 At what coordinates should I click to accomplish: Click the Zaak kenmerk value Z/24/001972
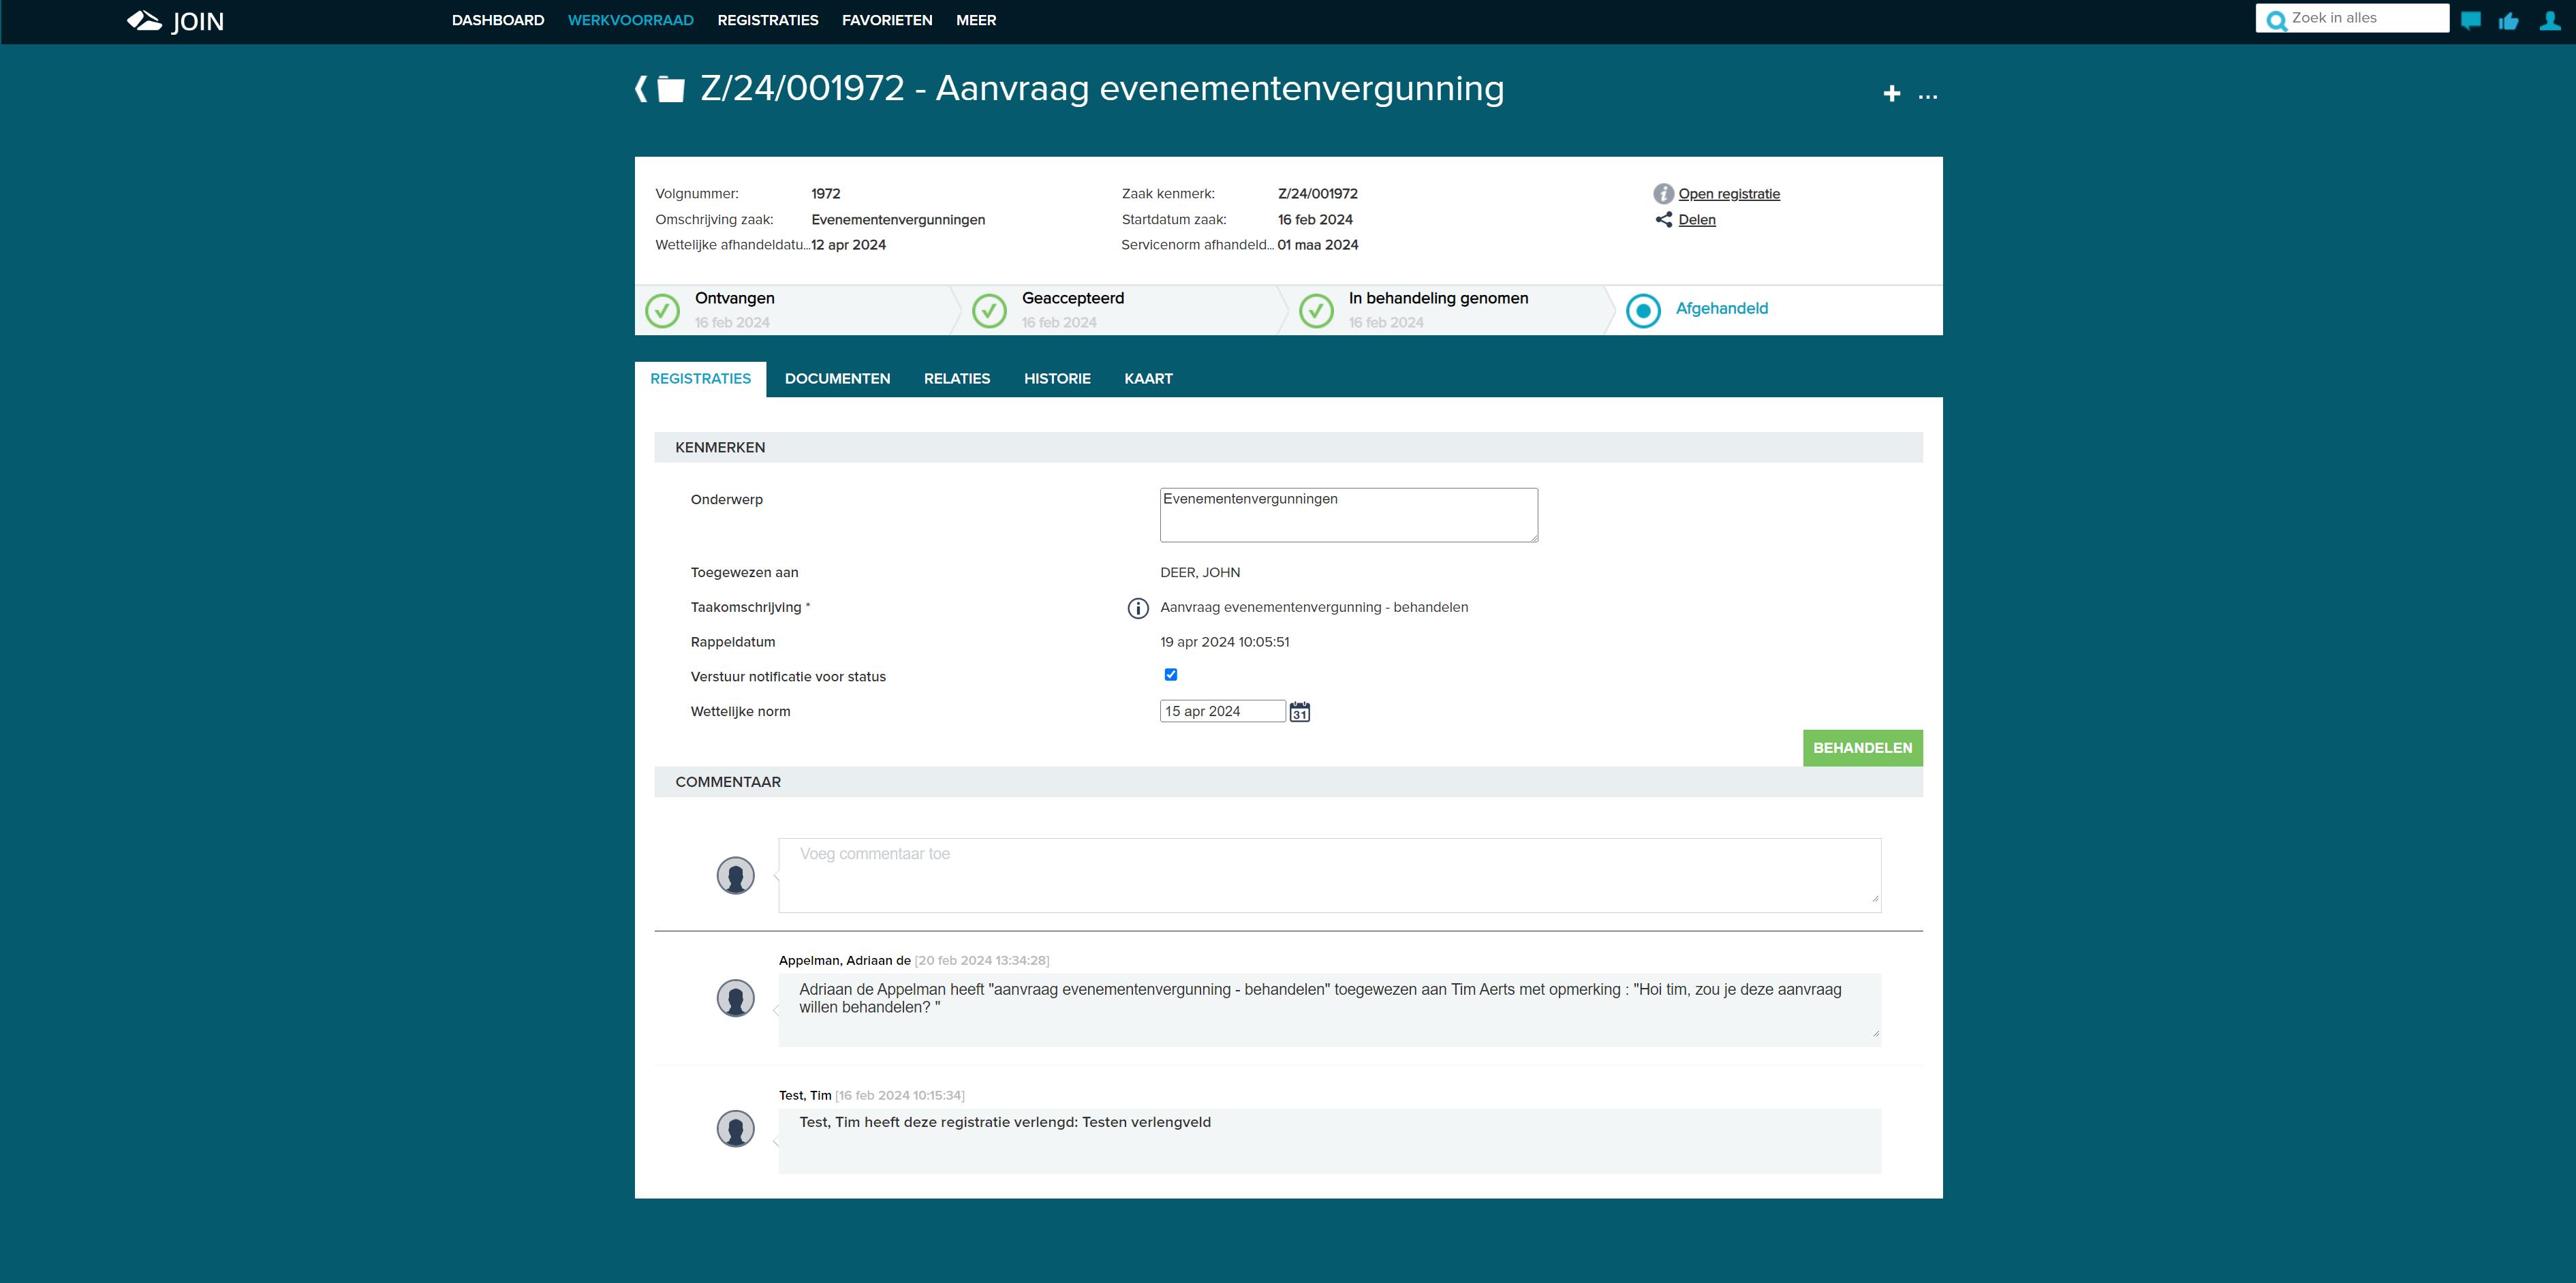(1317, 194)
